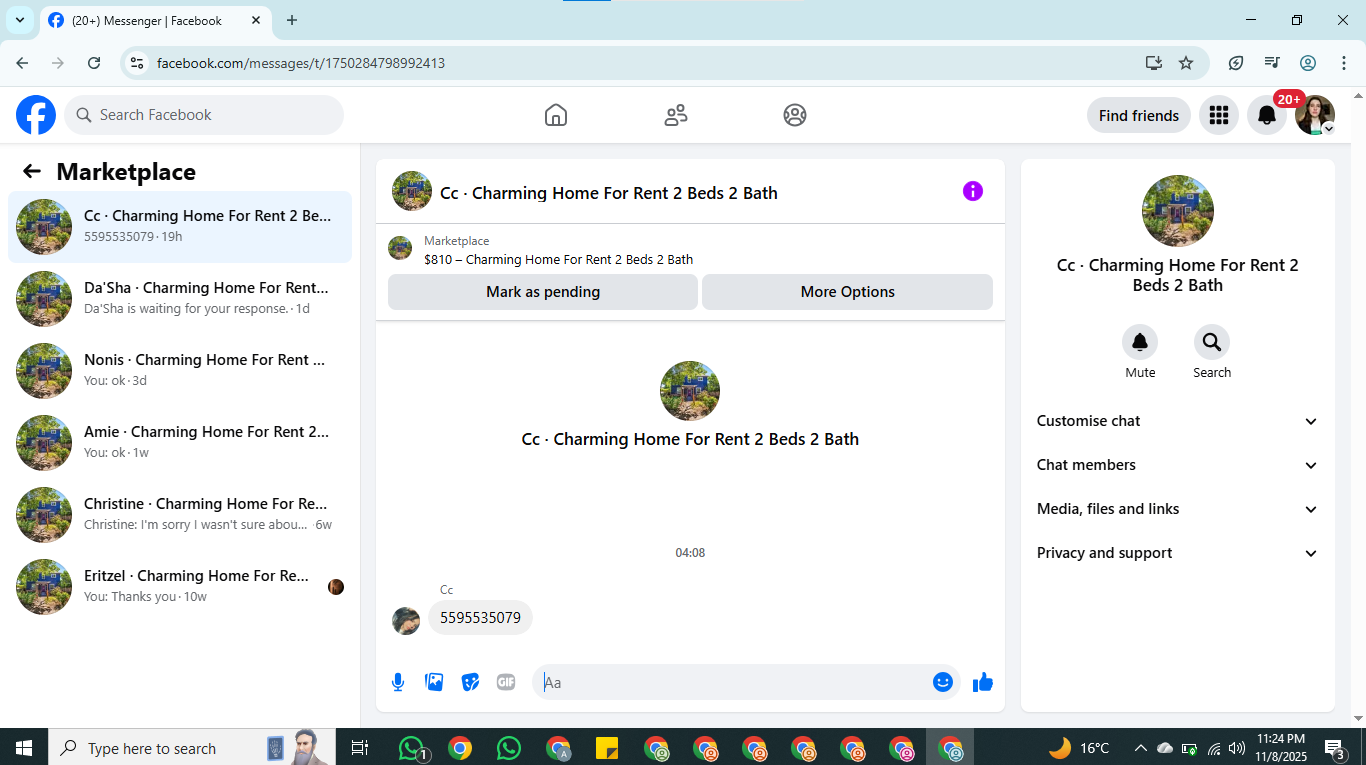Open Chrome profile icon in toolbar
Viewport: 1366px width, 765px height.
tap(1308, 63)
